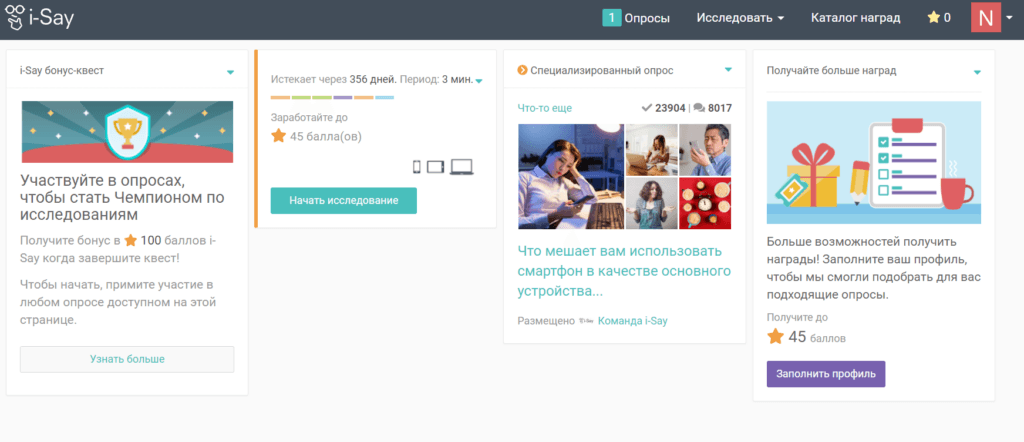Click the Узнать больше button
The image size is (1024, 442).
tap(127, 359)
